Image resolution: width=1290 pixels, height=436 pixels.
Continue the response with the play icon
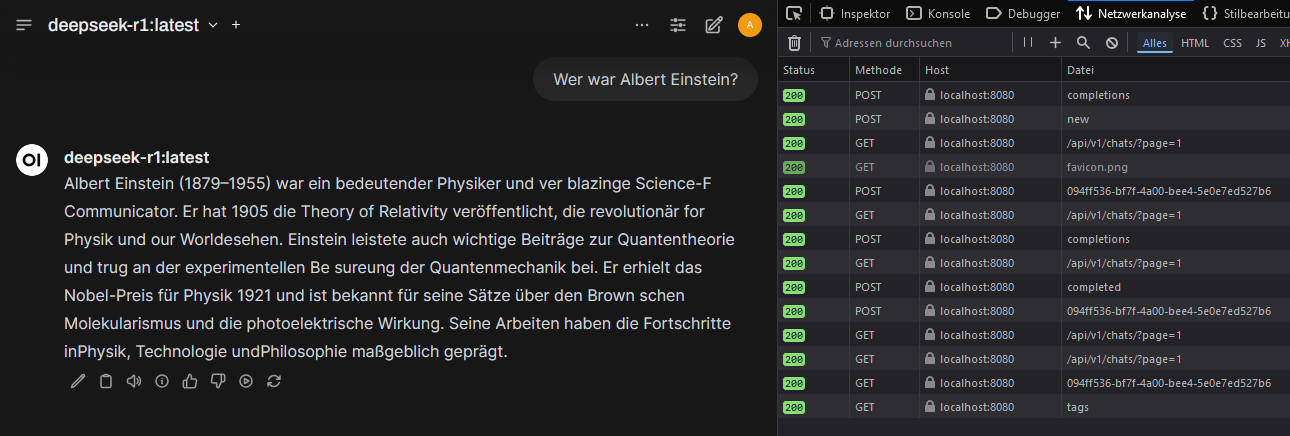(246, 381)
